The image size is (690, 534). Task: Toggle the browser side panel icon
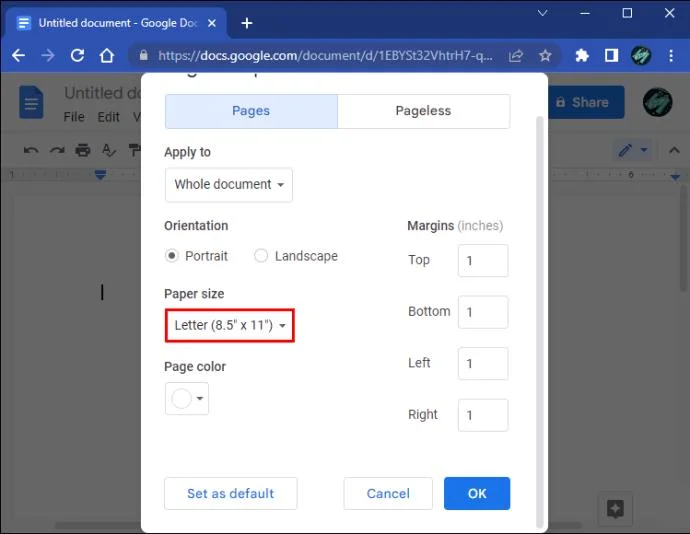(611, 55)
